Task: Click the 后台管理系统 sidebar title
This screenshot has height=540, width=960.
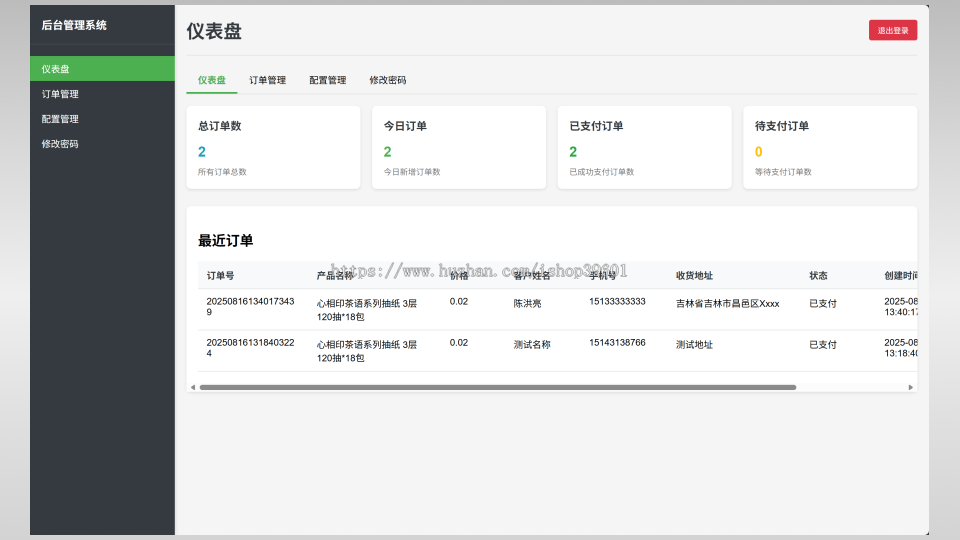Action: pos(74,25)
